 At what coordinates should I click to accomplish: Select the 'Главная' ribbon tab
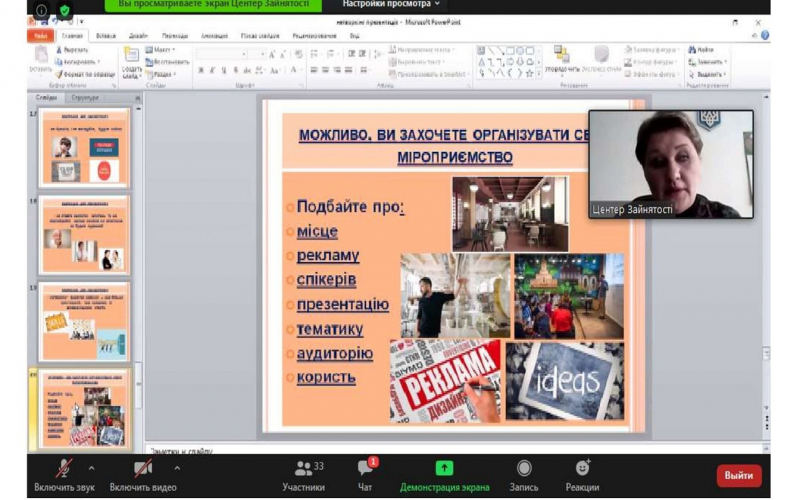[72, 36]
